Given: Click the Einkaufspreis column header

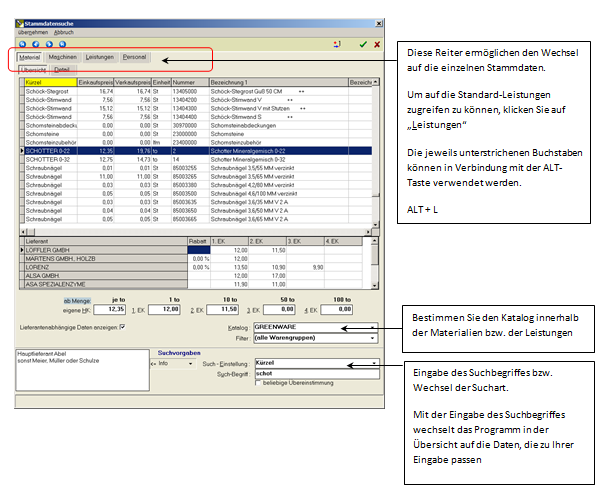Looking at the screenshot, I should tap(96, 82).
